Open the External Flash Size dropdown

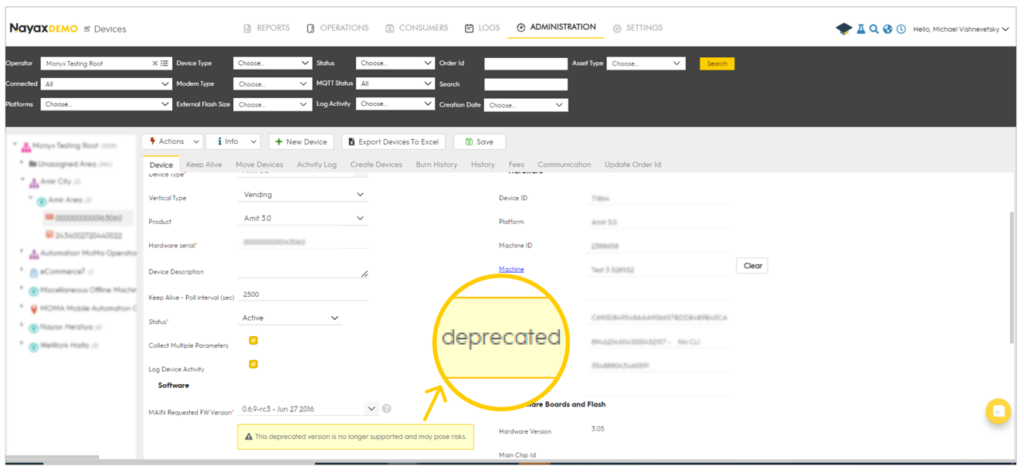273,105
